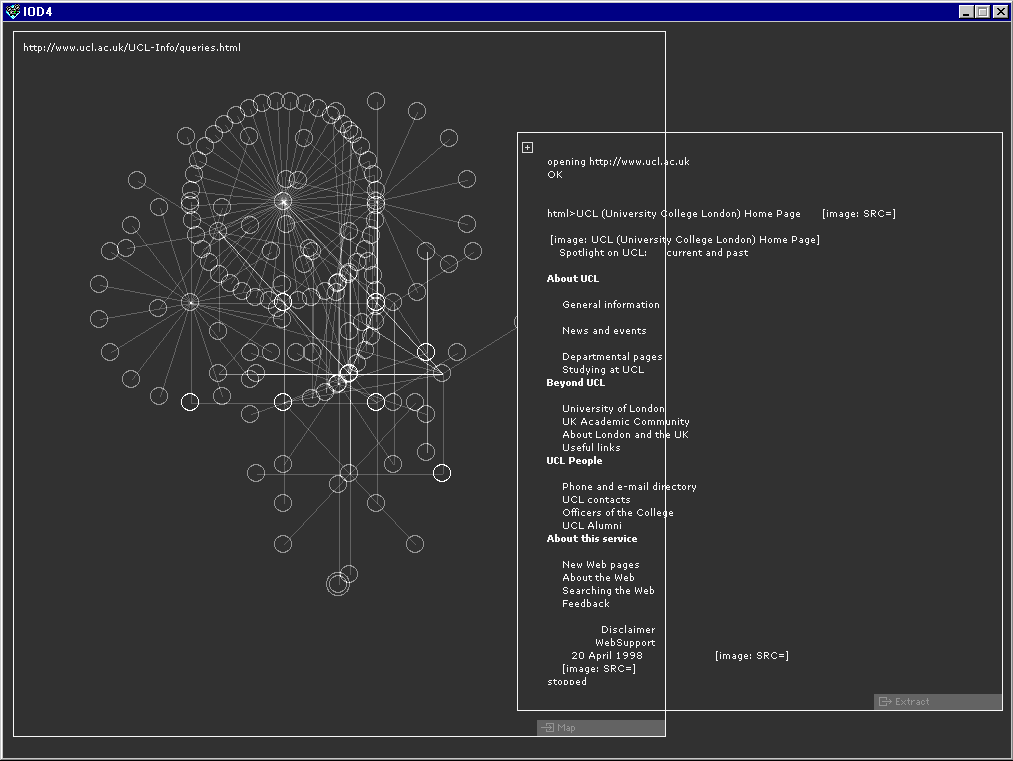
Task: Open the "Feedback" link
Action: (x=585, y=603)
